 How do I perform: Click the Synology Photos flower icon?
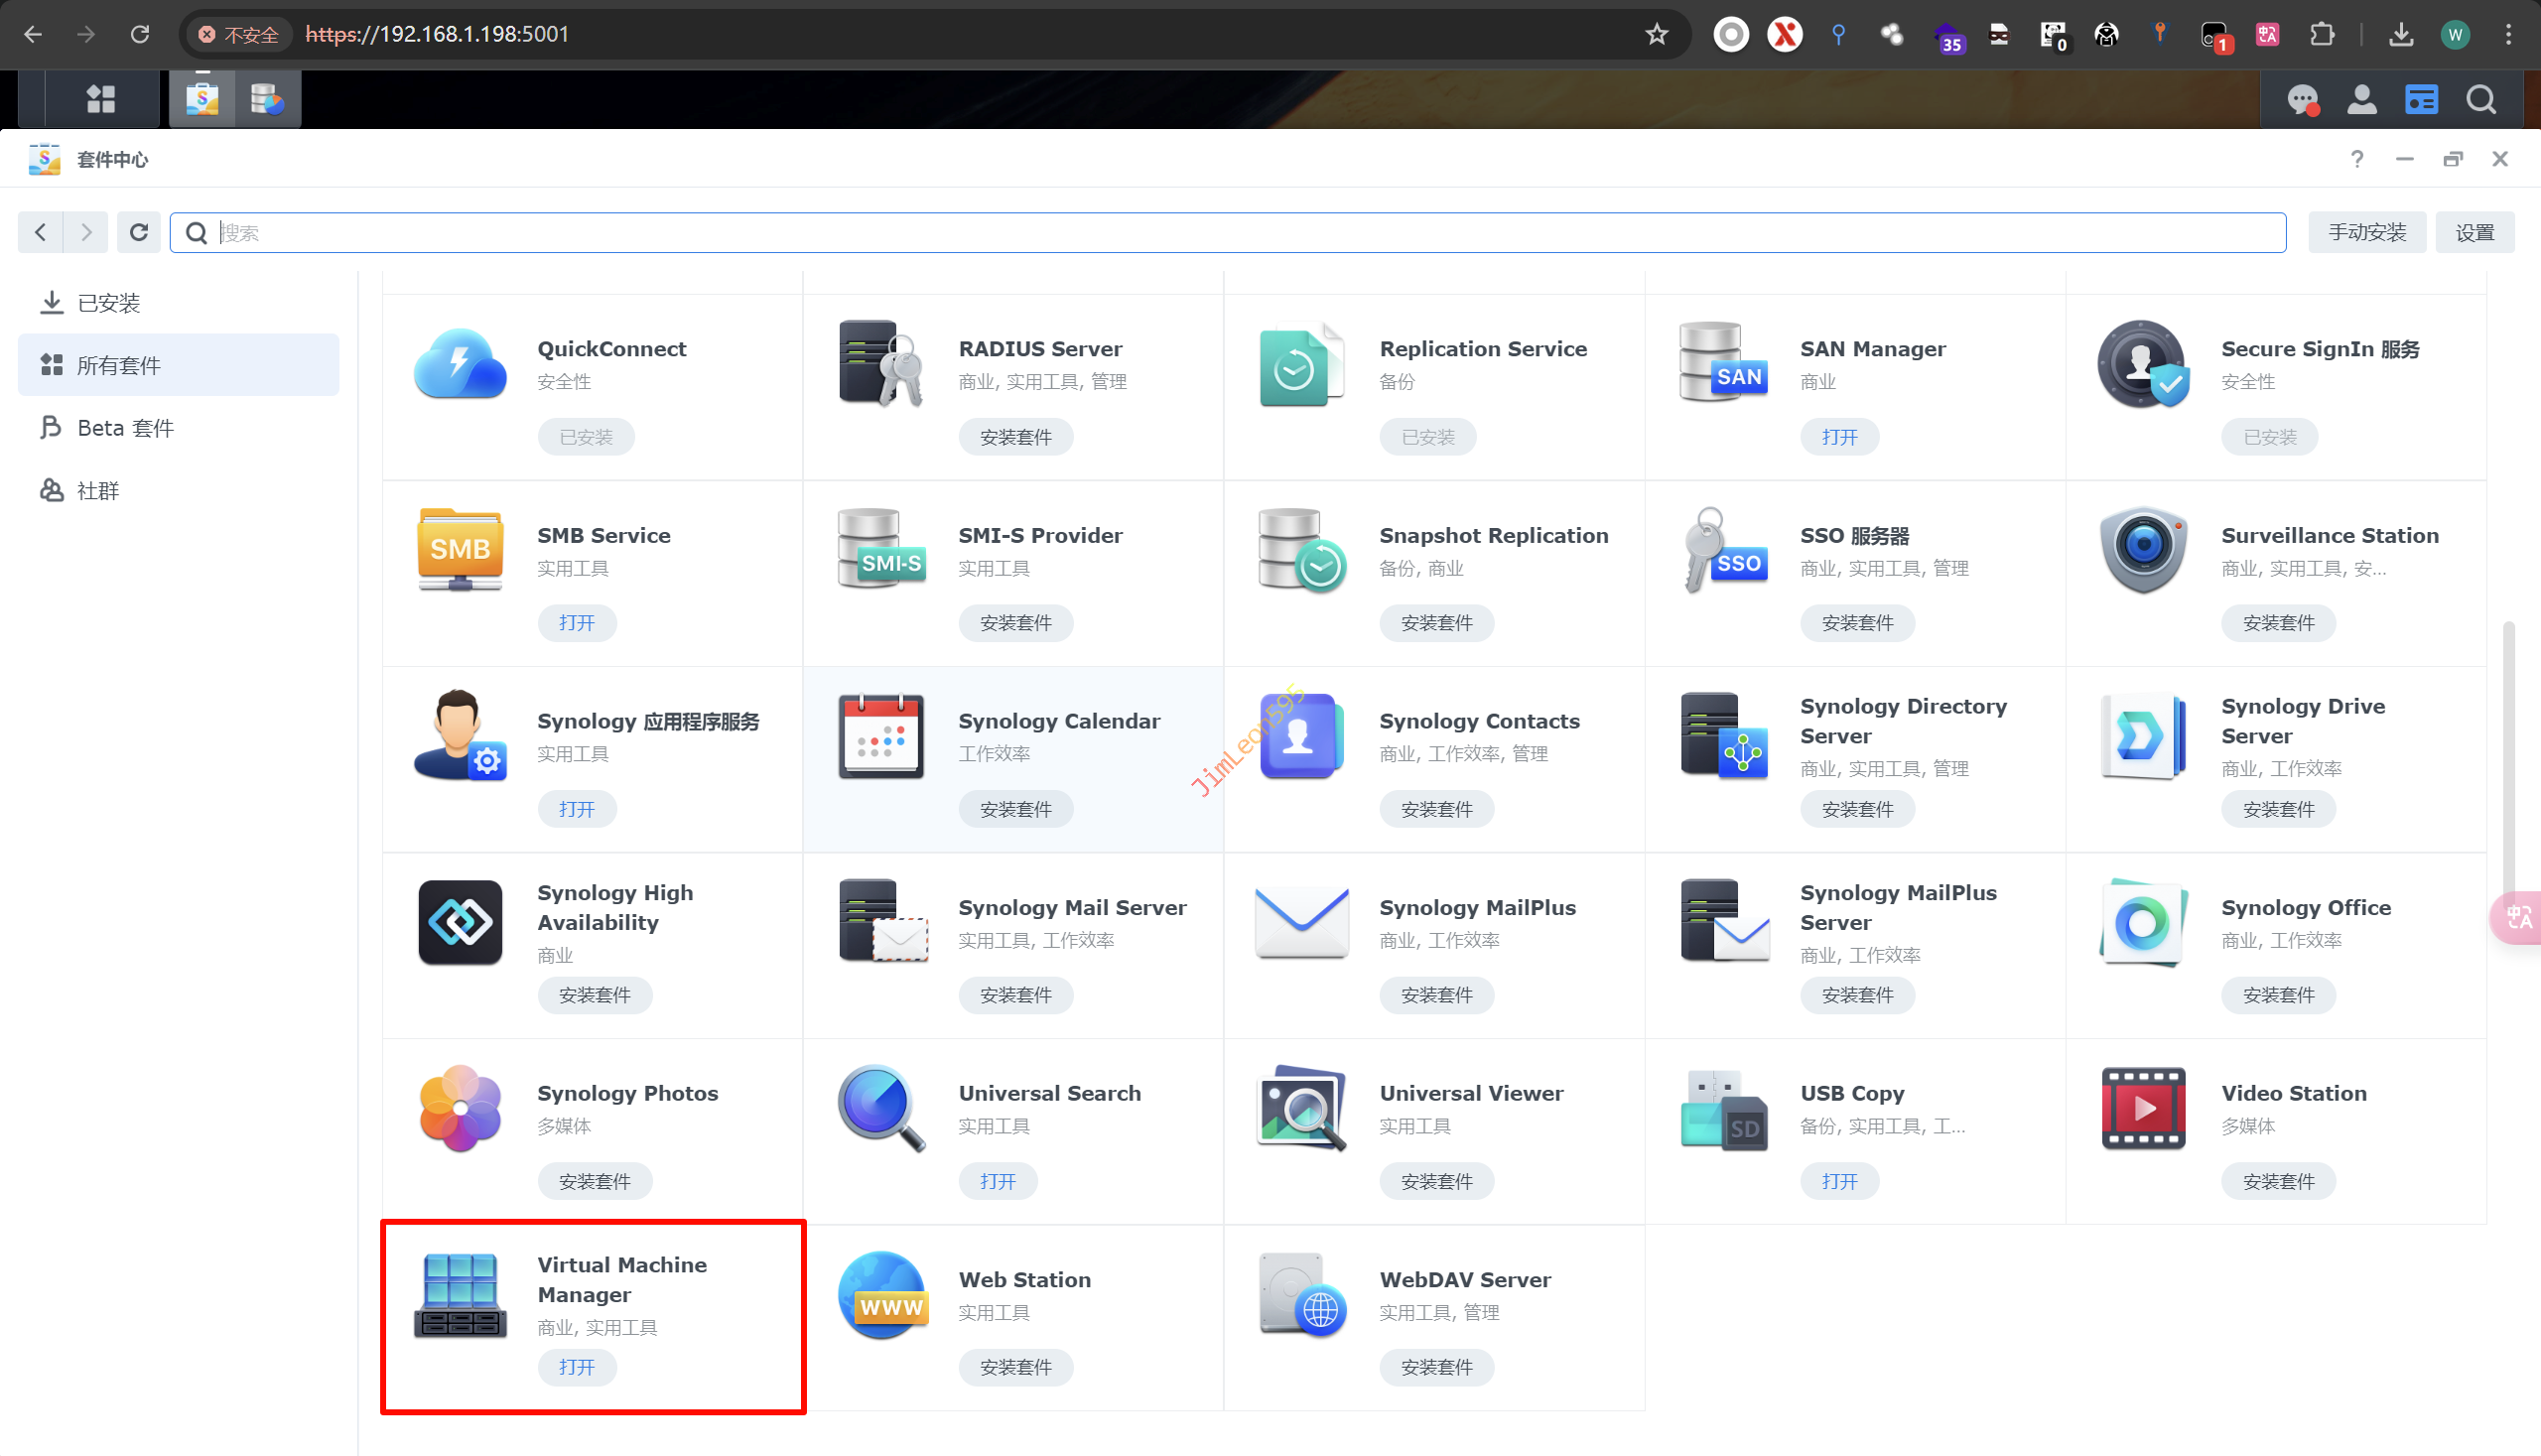[460, 1108]
